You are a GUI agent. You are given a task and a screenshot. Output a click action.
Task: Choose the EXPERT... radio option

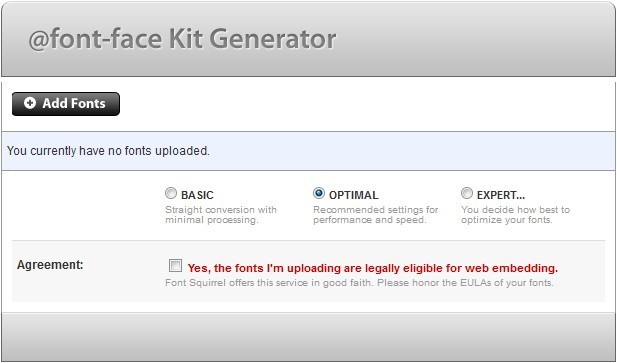pos(467,193)
